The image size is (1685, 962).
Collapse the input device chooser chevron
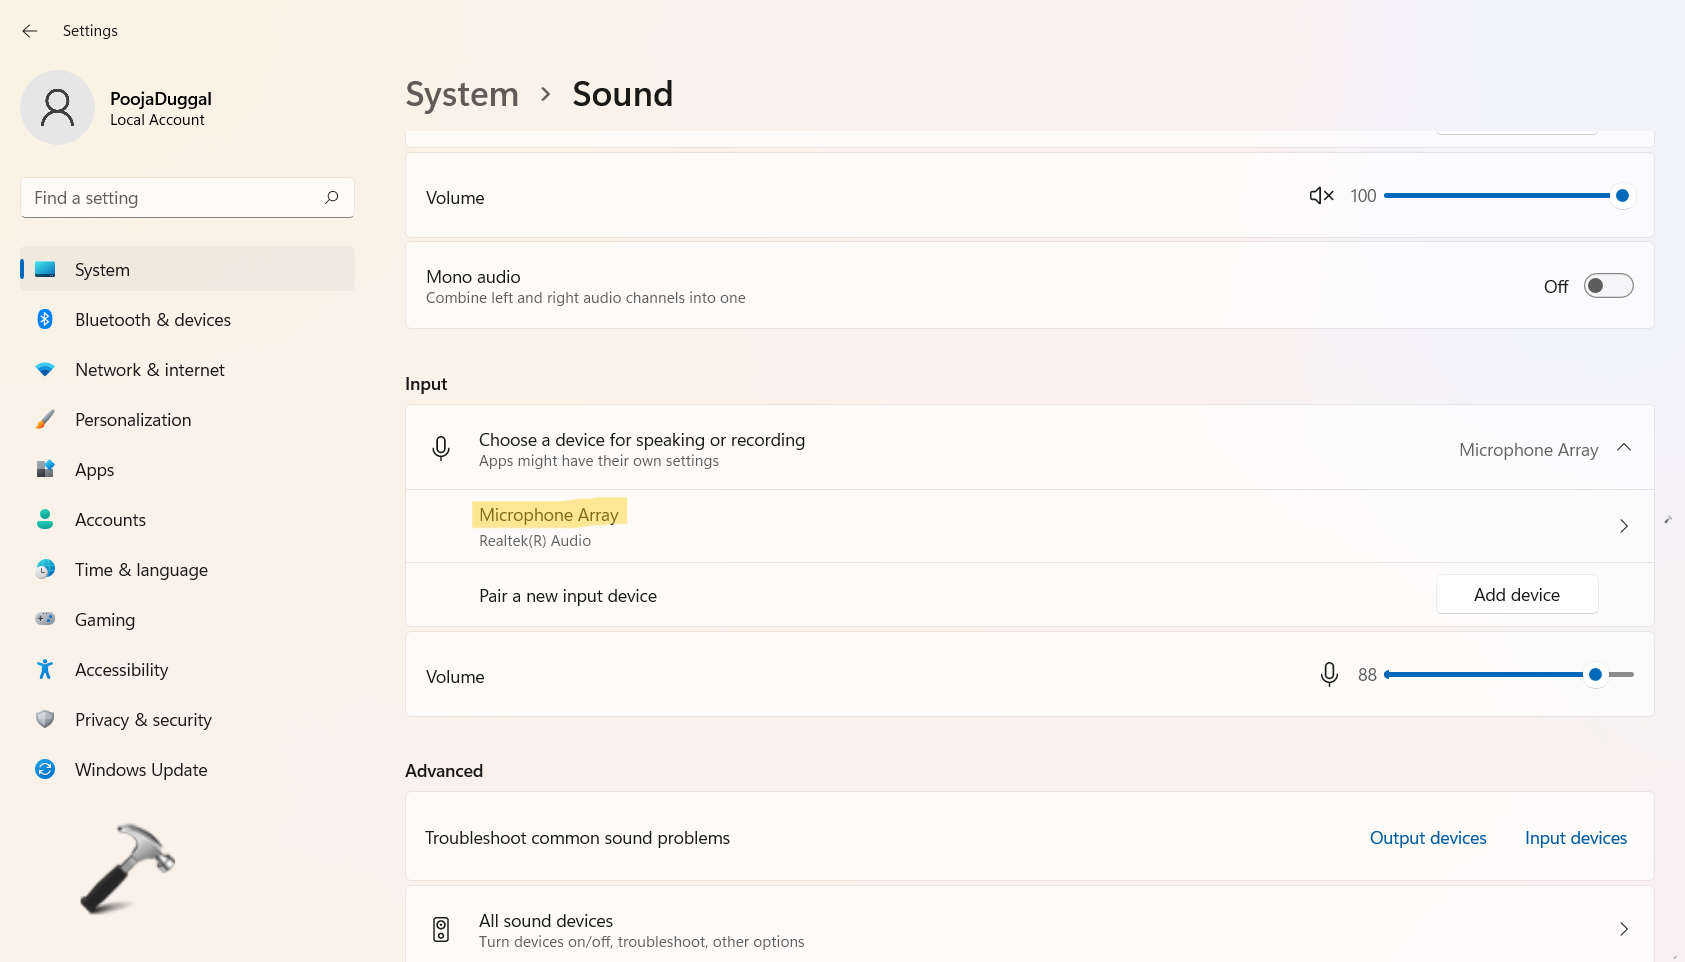tap(1624, 448)
